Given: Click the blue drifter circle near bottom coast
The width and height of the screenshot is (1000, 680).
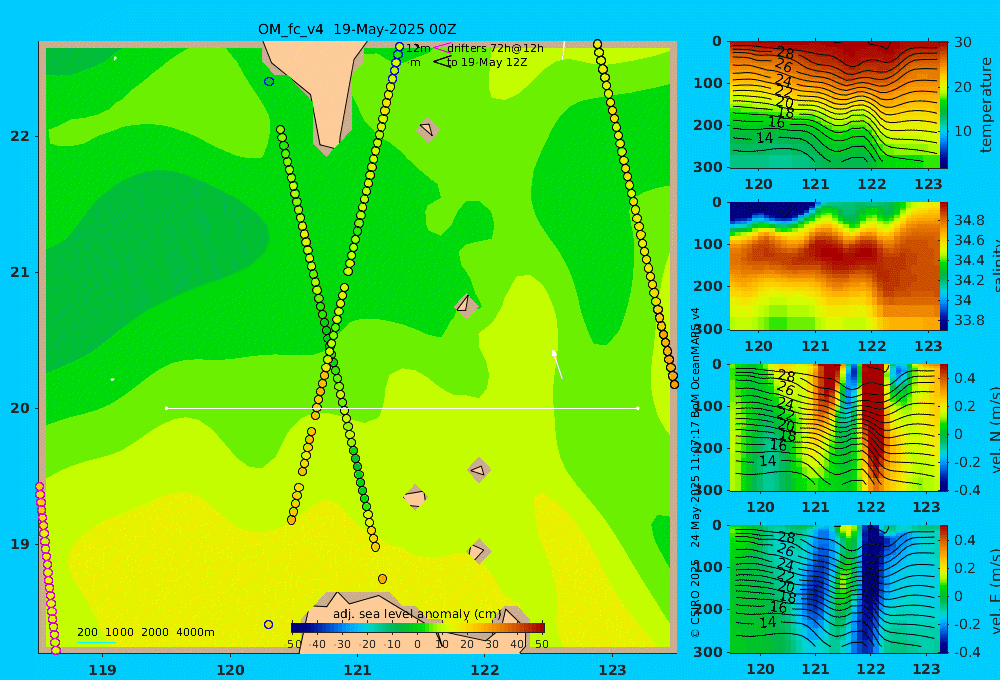Looking at the screenshot, I should (x=268, y=625).
